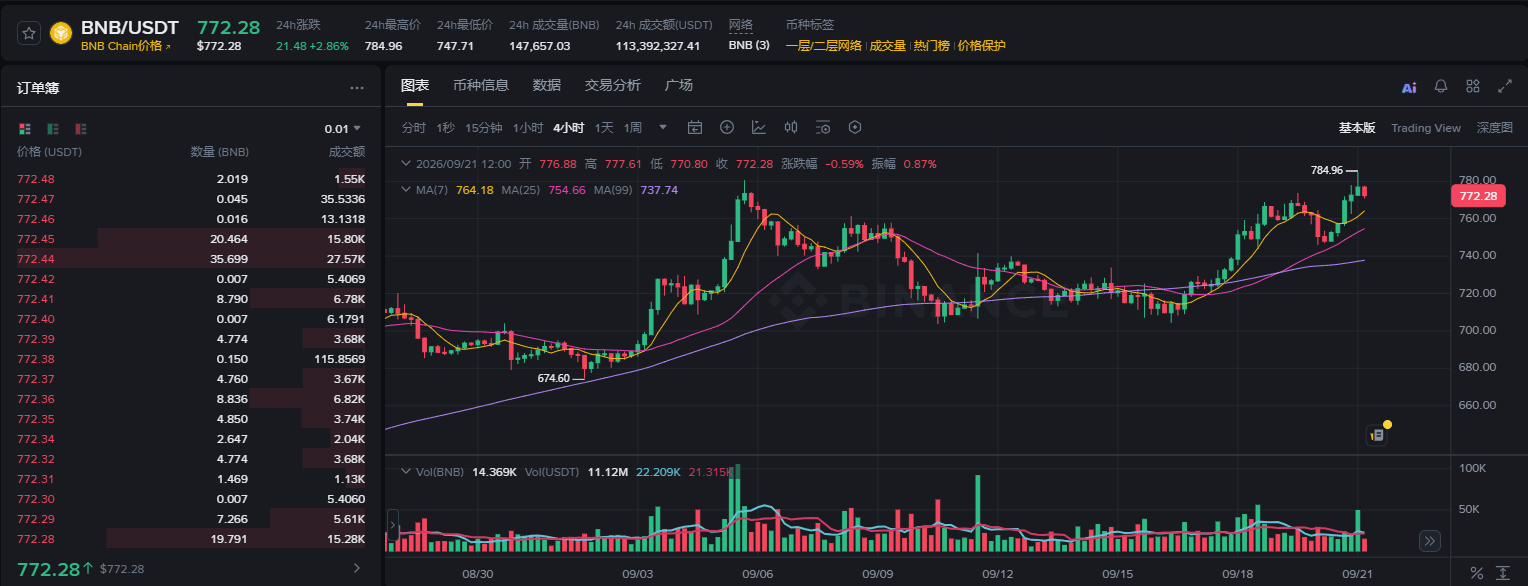Switch to the 交易分析 tab
Image resolution: width=1528 pixels, height=586 pixels.
pyautogui.click(x=613, y=85)
